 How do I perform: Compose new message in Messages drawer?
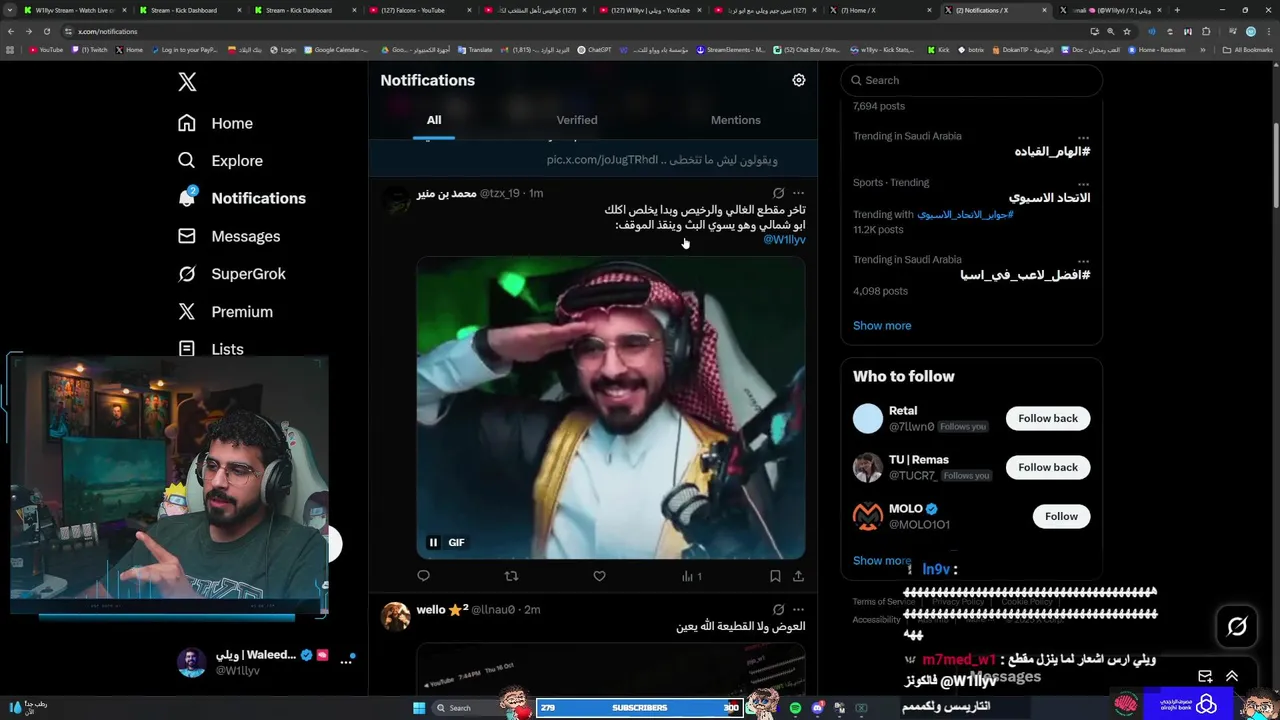[x=1205, y=677]
